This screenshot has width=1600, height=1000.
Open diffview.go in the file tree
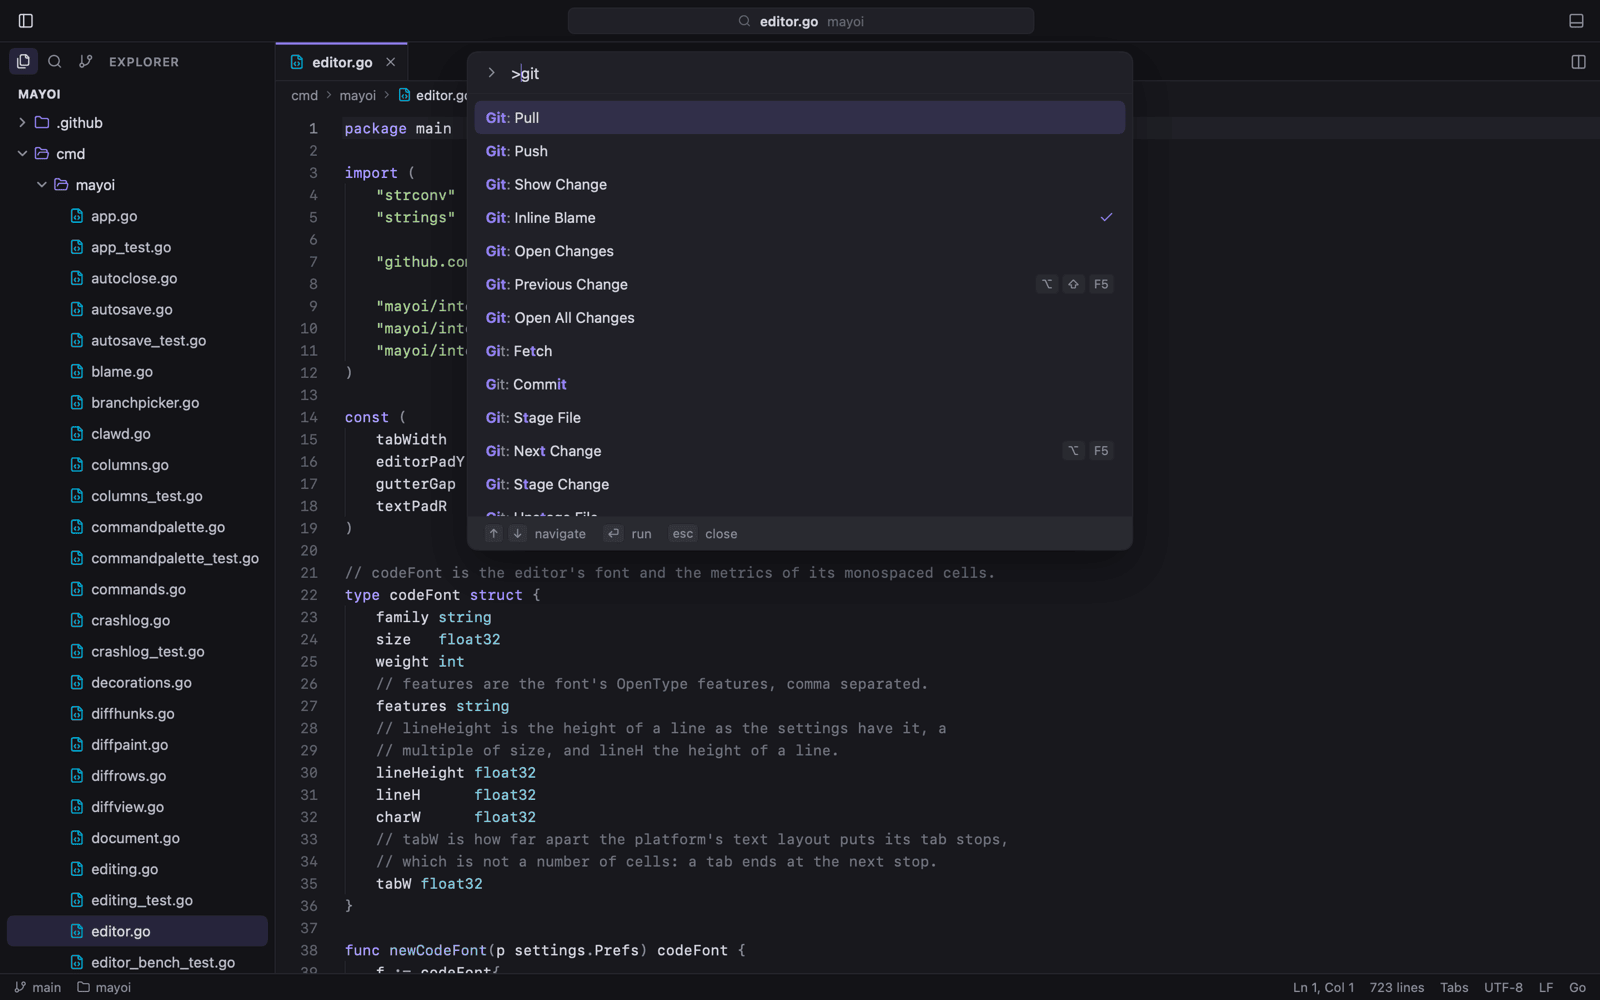pyautogui.click(x=137, y=807)
